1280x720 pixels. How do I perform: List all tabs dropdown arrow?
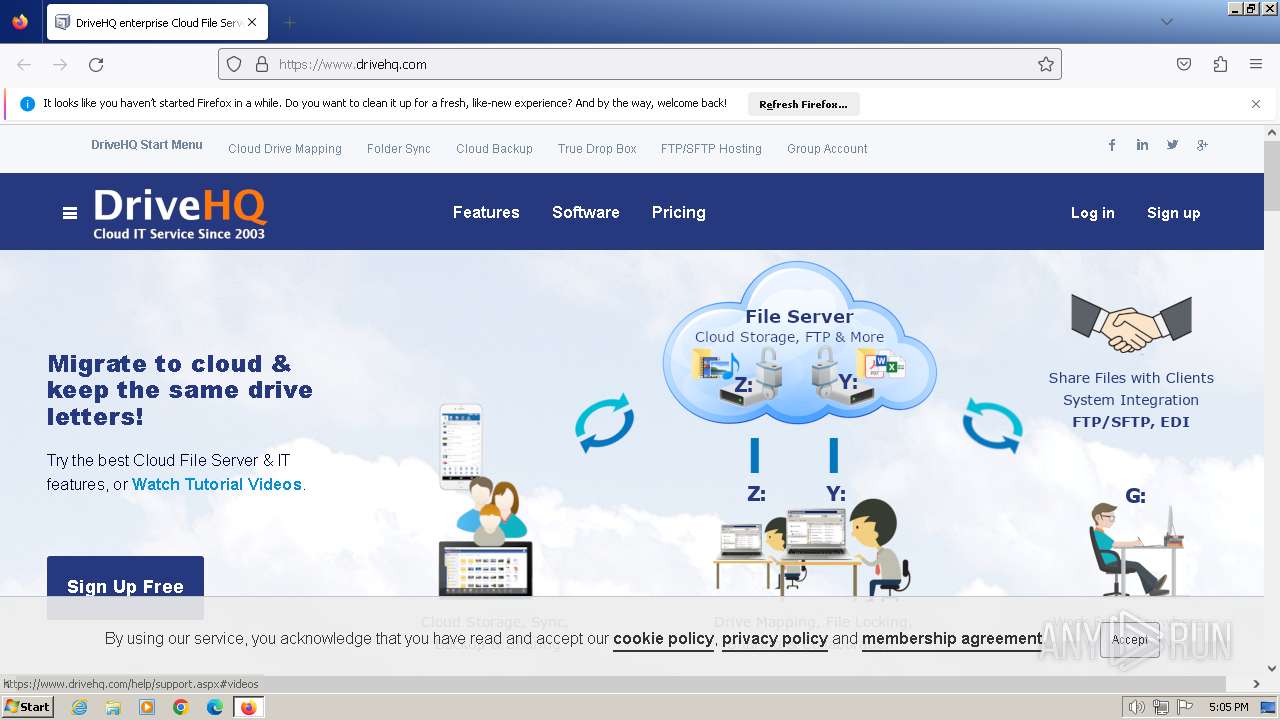(x=1166, y=22)
